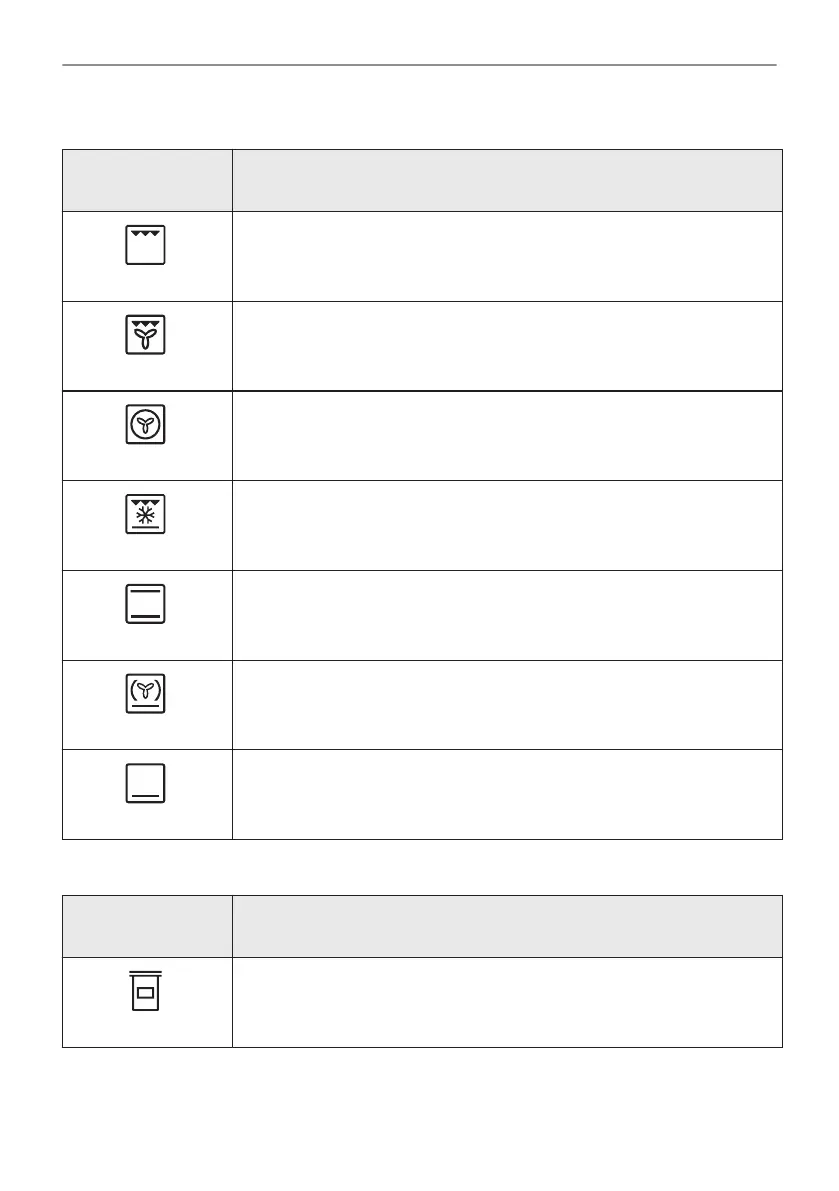
Task: Click the circular fan cooking icon
Action: [146, 425]
